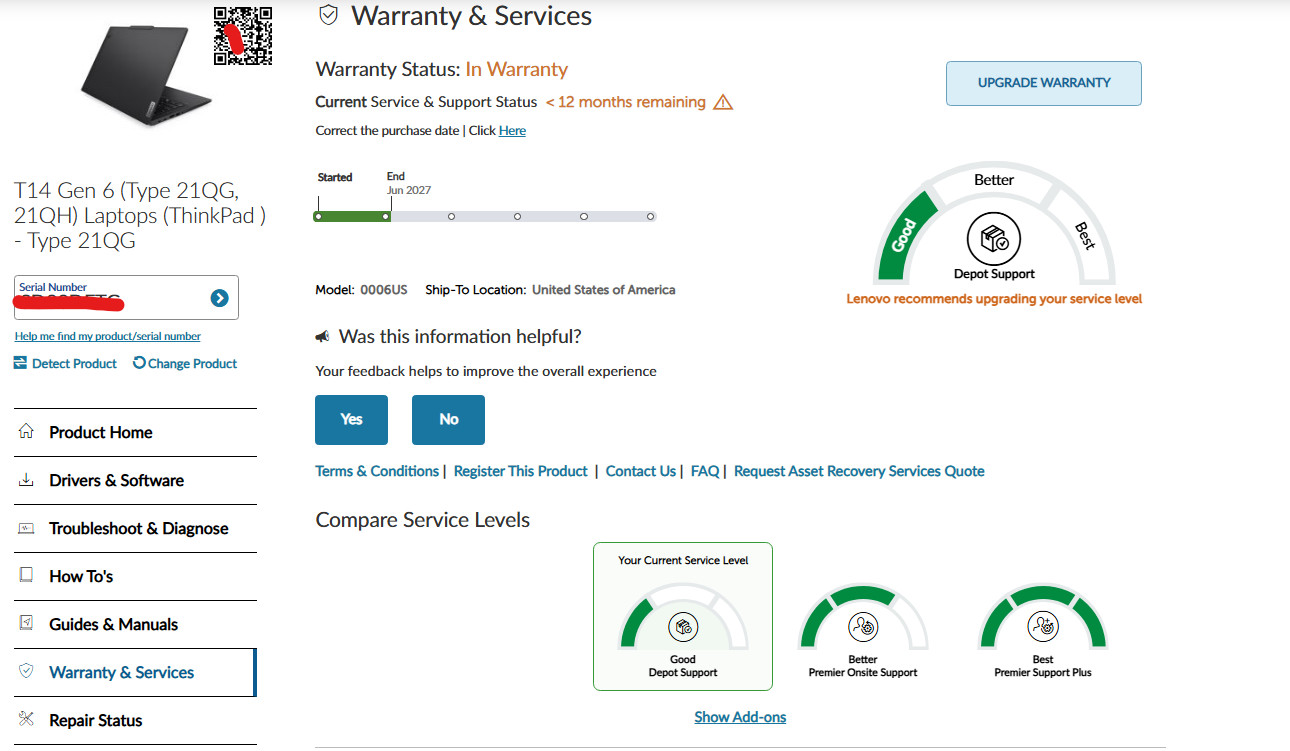Click the Warranty & Services shield icon in sidebar
Image resolution: width=1290 pixels, height=751 pixels.
pyautogui.click(x=26, y=672)
